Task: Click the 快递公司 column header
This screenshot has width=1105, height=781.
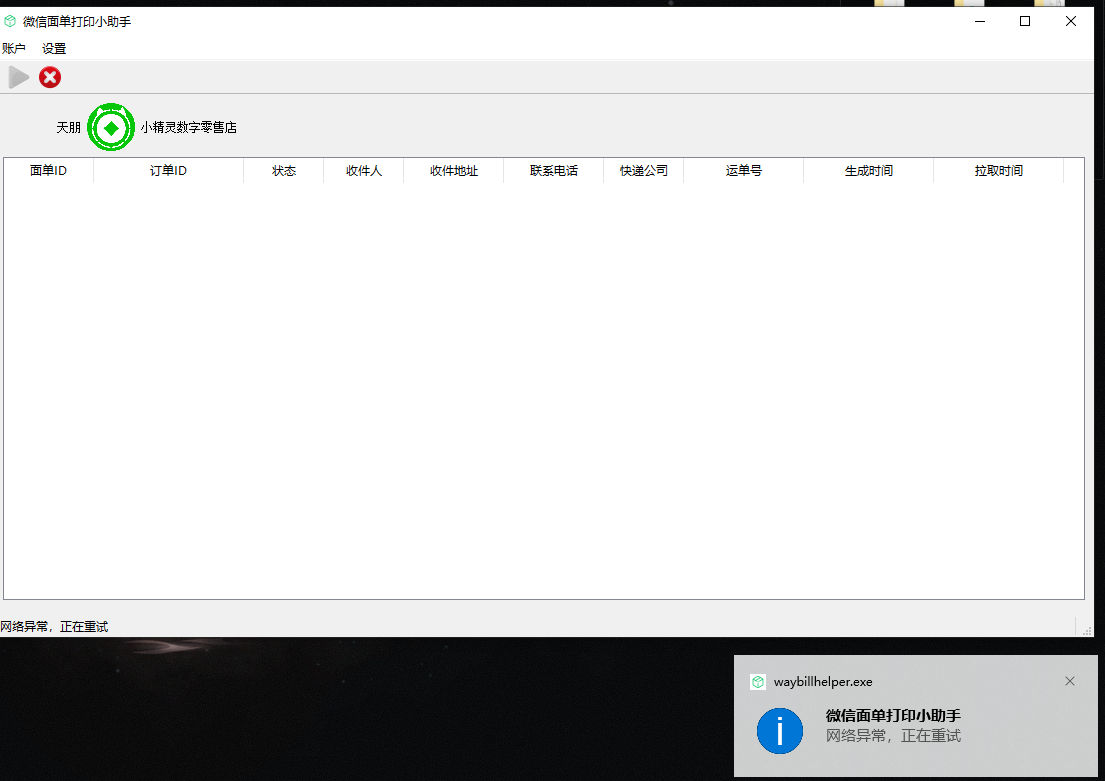Action: point(643,171)
